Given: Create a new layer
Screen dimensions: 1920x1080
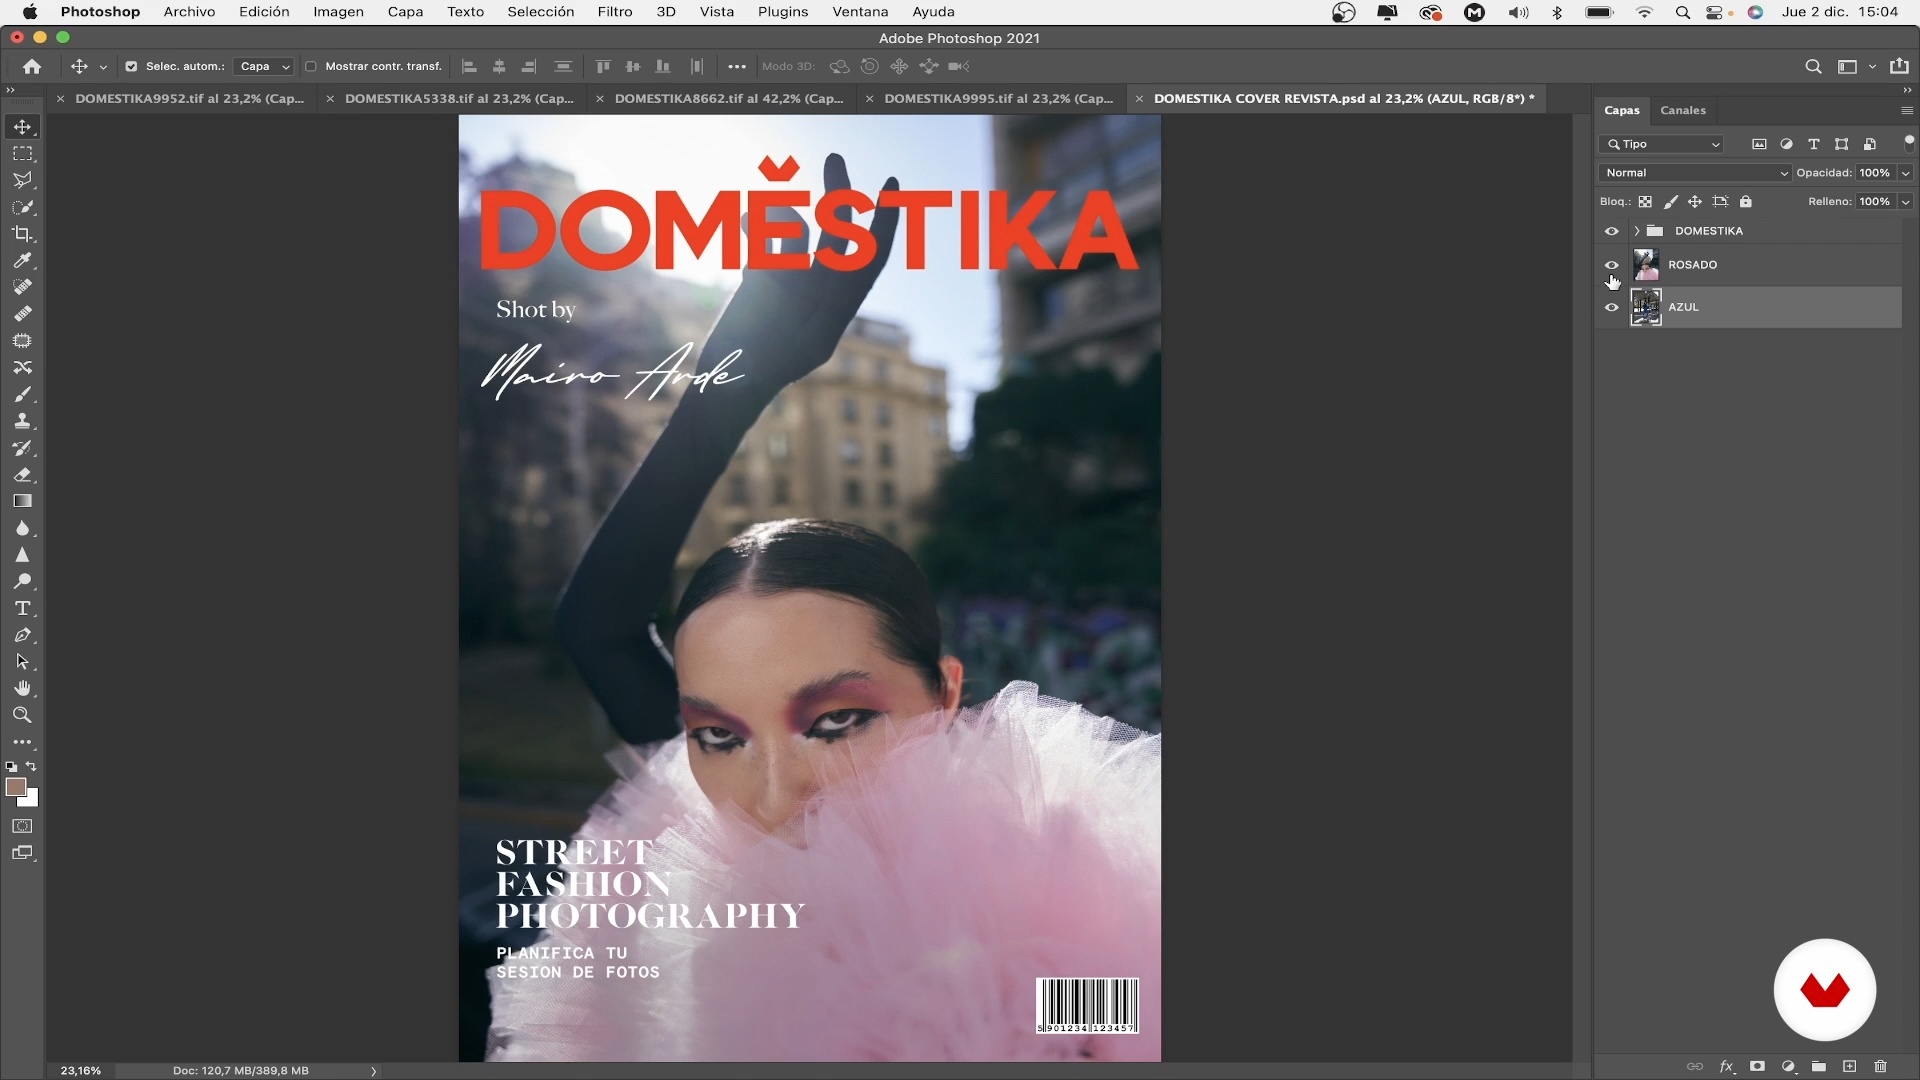Looking at the screenshot, I should coord(1850,1066).
